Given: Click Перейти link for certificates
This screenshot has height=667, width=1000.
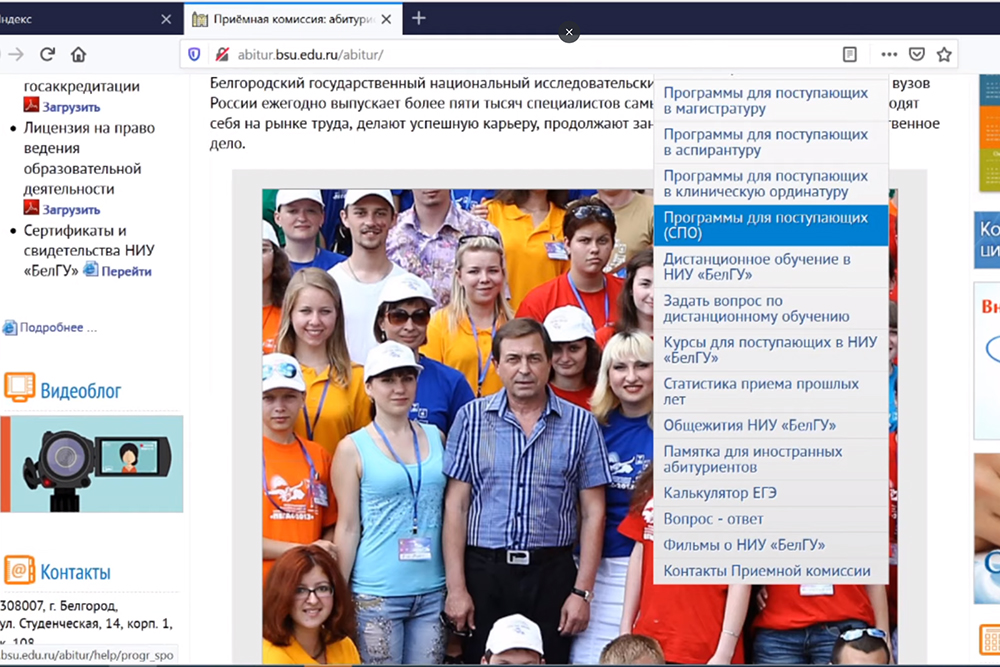Looking at the screenshot, I should pyautogui.click(x=126, y=271).
